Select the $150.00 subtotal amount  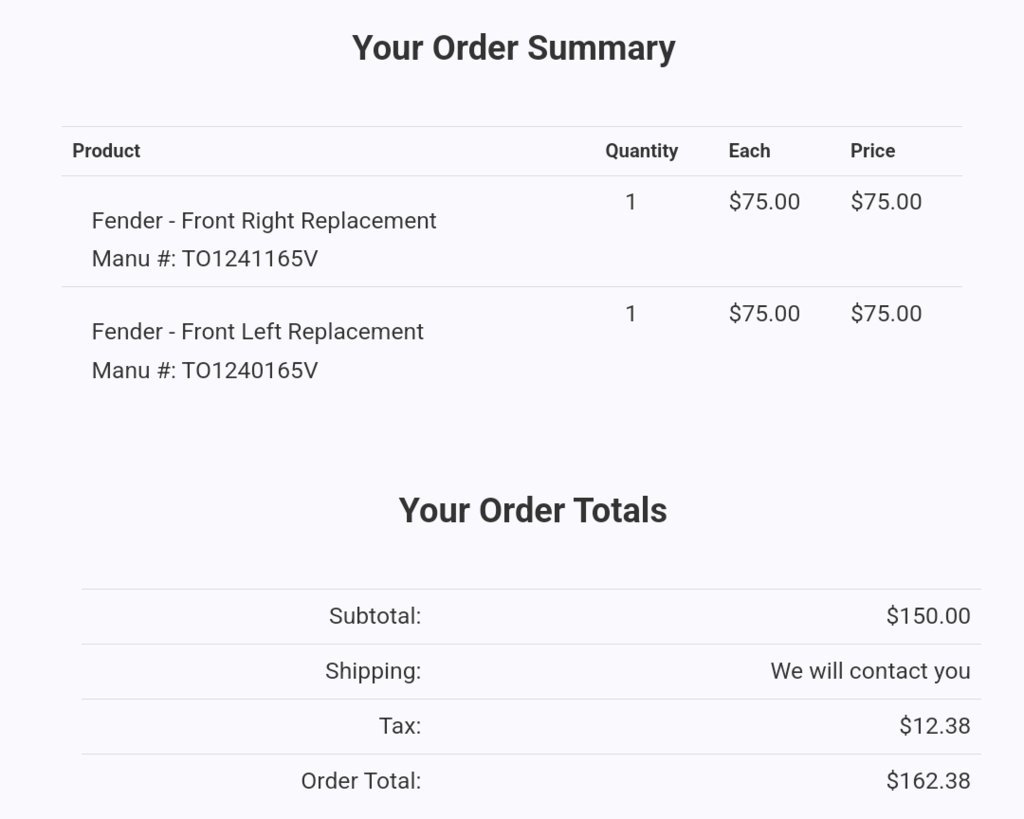tap(928, 616)
